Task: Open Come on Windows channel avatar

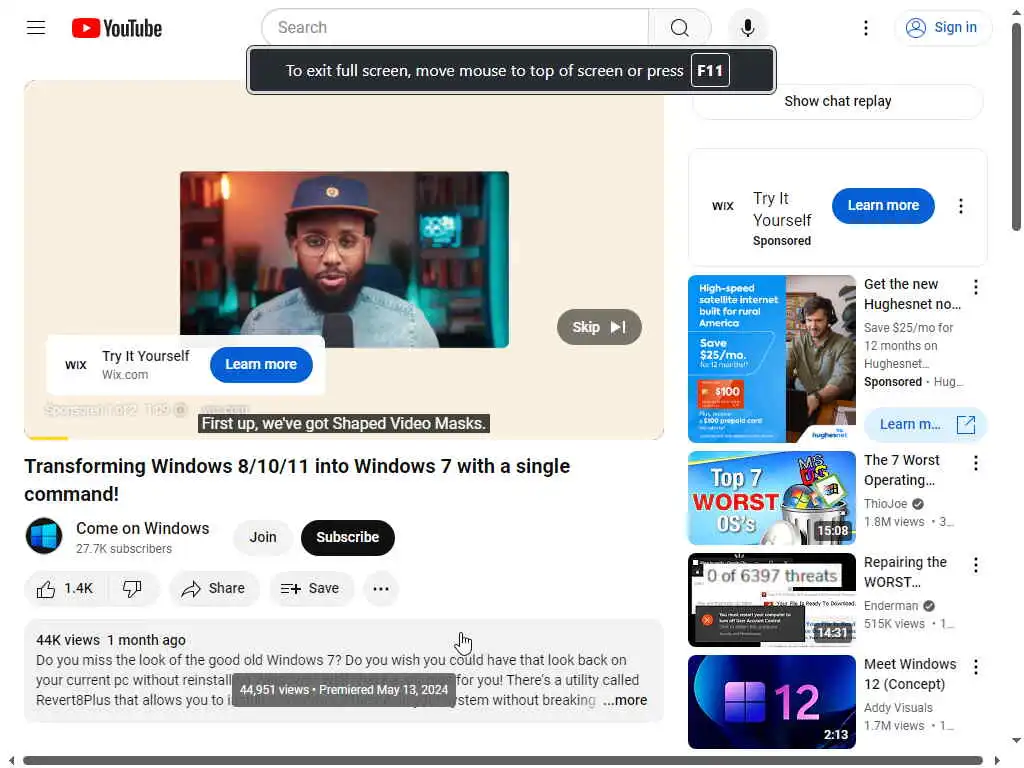Action: [x=44, y=536]
